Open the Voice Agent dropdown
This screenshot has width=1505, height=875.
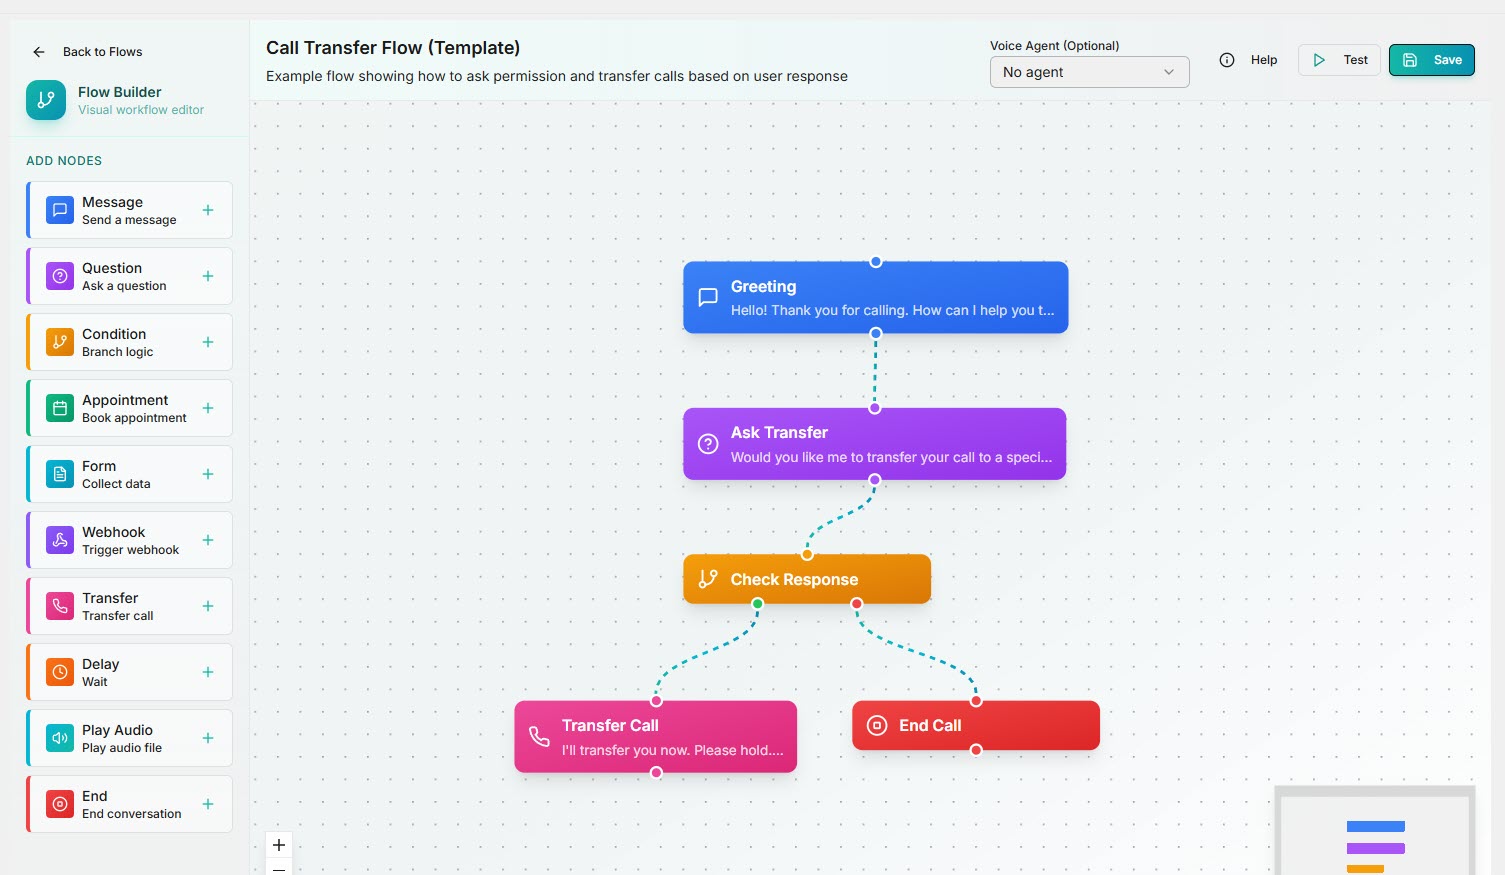(1089, 71)
